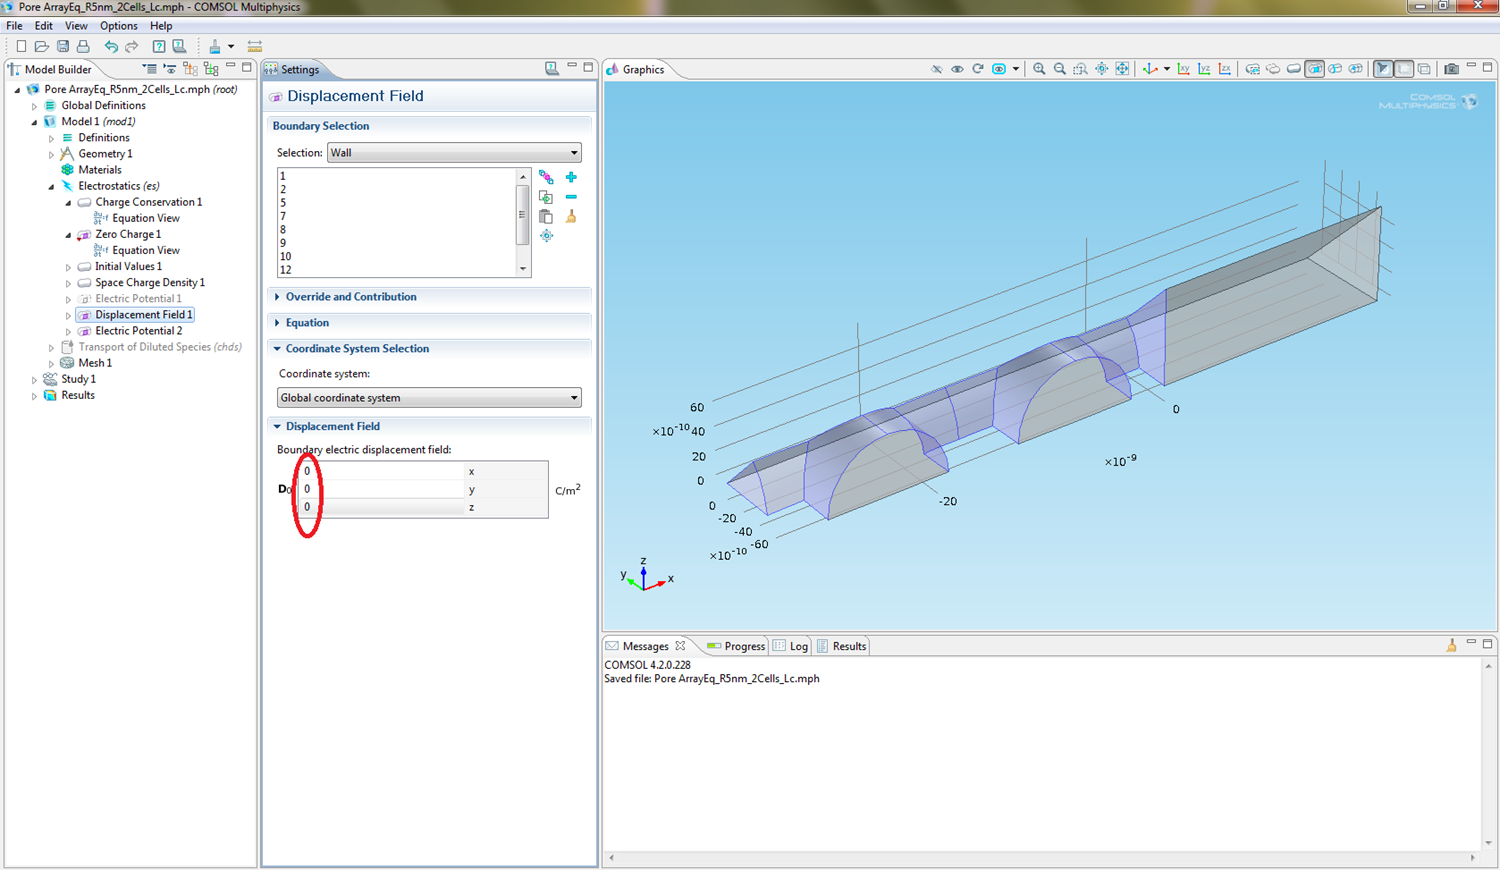This screenshot has width=1500, height=870.
Task: Switch to the Progress tab
Action: tap(736, 646)
